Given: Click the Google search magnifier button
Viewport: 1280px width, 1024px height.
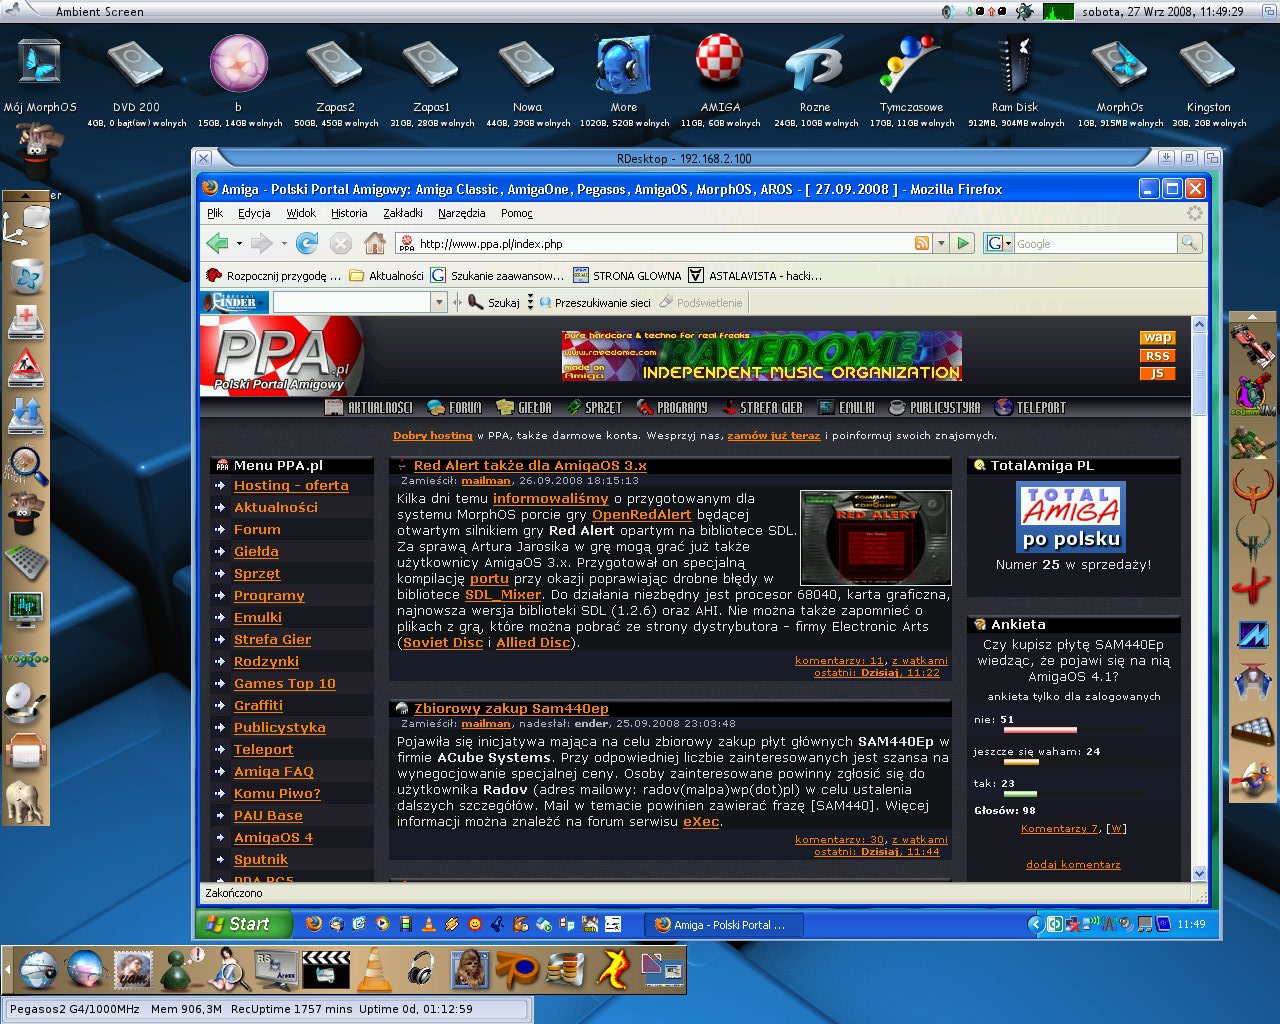Looking at the screenshot, I should pyautogui.click(x=1189, y=243).
